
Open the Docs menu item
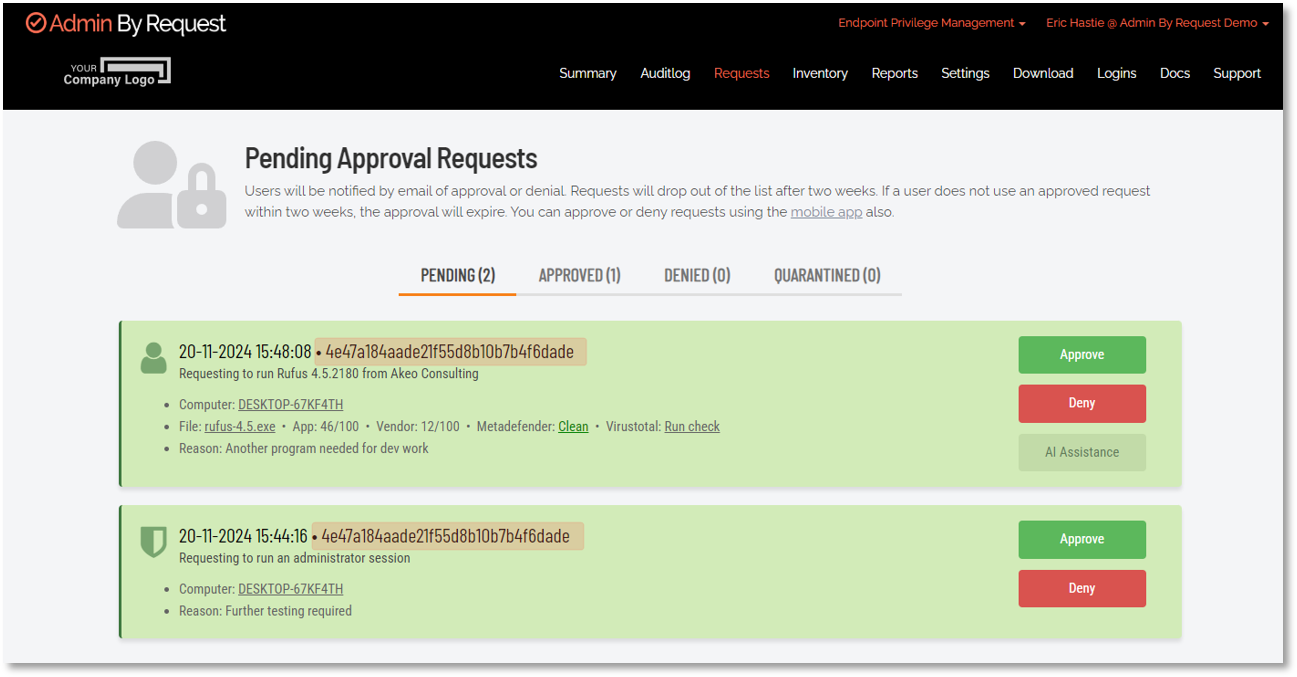click(1175, 73)
